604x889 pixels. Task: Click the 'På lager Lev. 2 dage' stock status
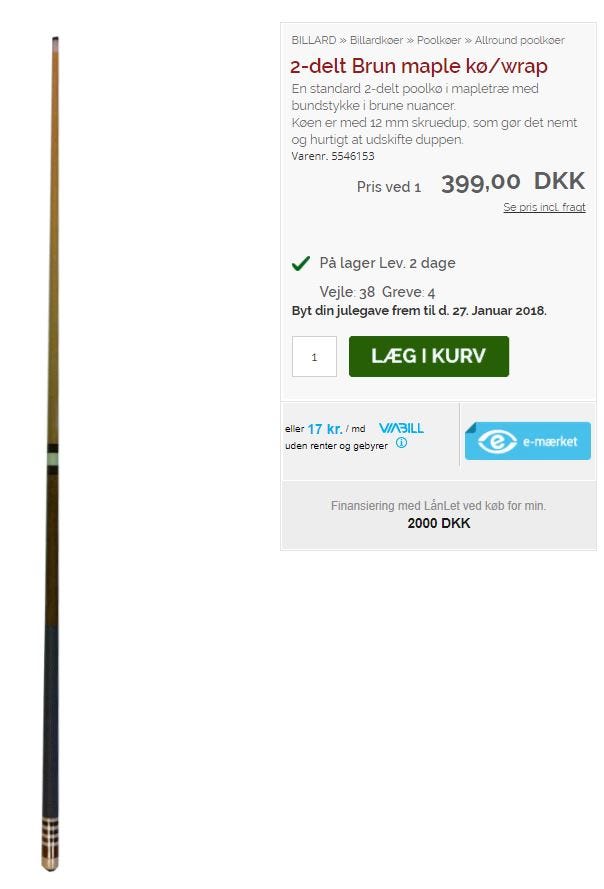[387, 263]
